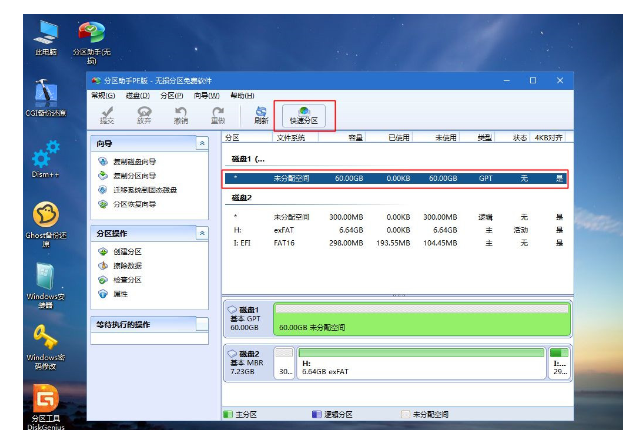Select the 300.00MB unallocated row on disk 2
Image resolution: width=643 pixels, height=440 pixels.
(395, 217)
